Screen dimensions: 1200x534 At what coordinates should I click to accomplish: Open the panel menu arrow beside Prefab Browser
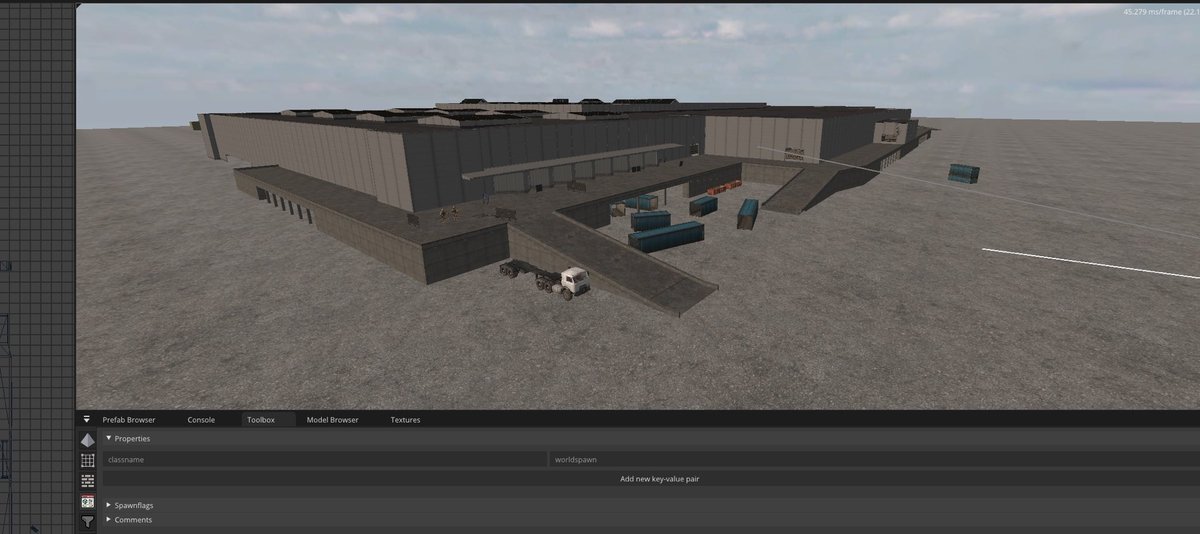tap(87, 420)
